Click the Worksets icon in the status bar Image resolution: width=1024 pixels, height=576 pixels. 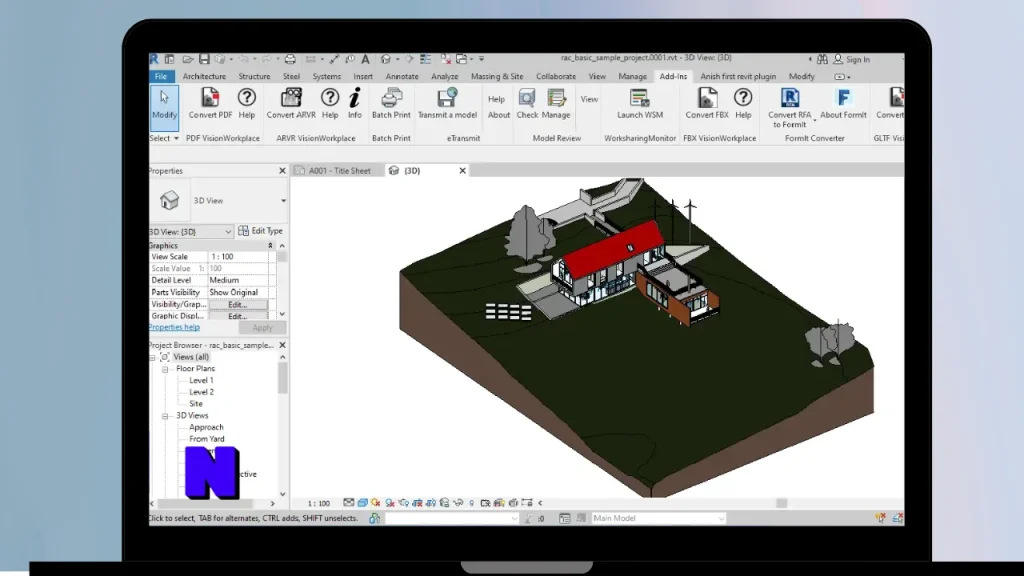tap(375, 518)
